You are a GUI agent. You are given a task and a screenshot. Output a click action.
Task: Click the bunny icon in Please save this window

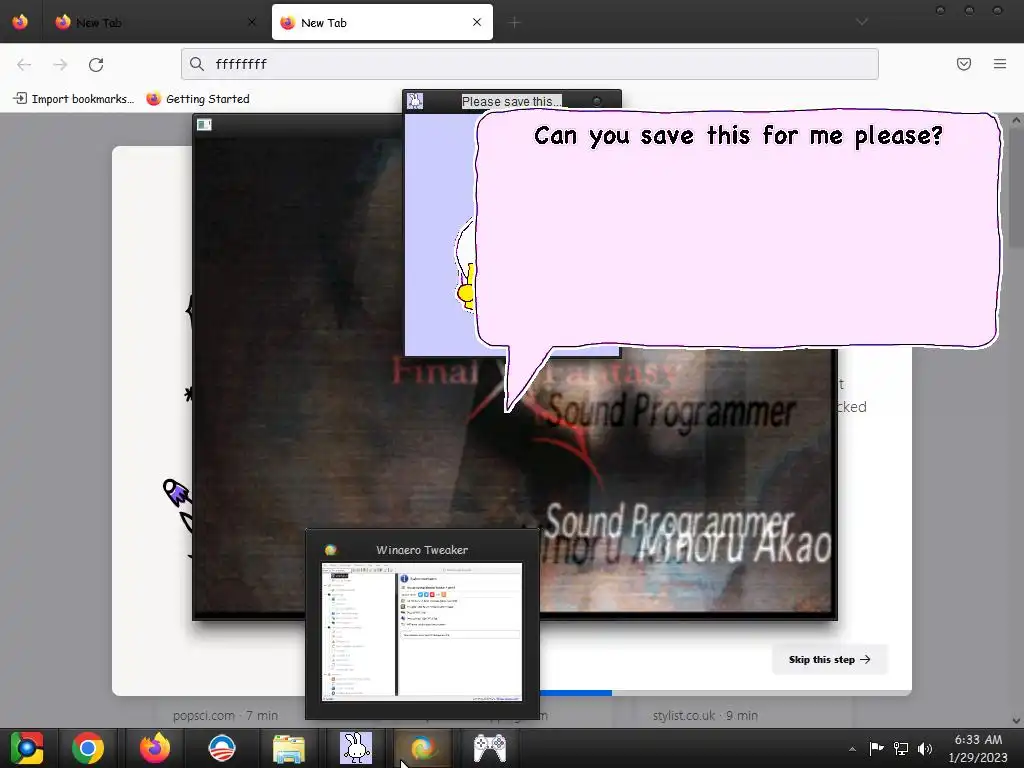click(415, 101)
